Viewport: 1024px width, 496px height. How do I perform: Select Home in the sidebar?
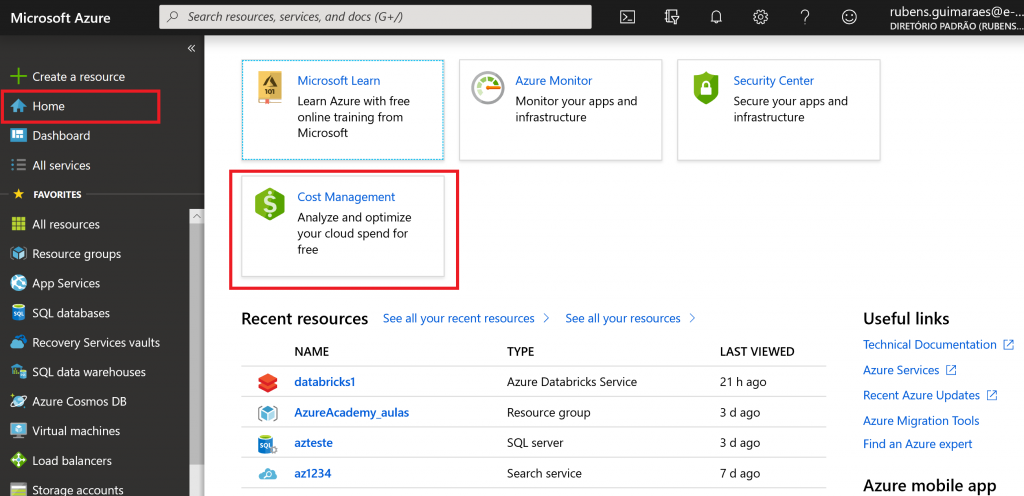[x=48, y=106]
